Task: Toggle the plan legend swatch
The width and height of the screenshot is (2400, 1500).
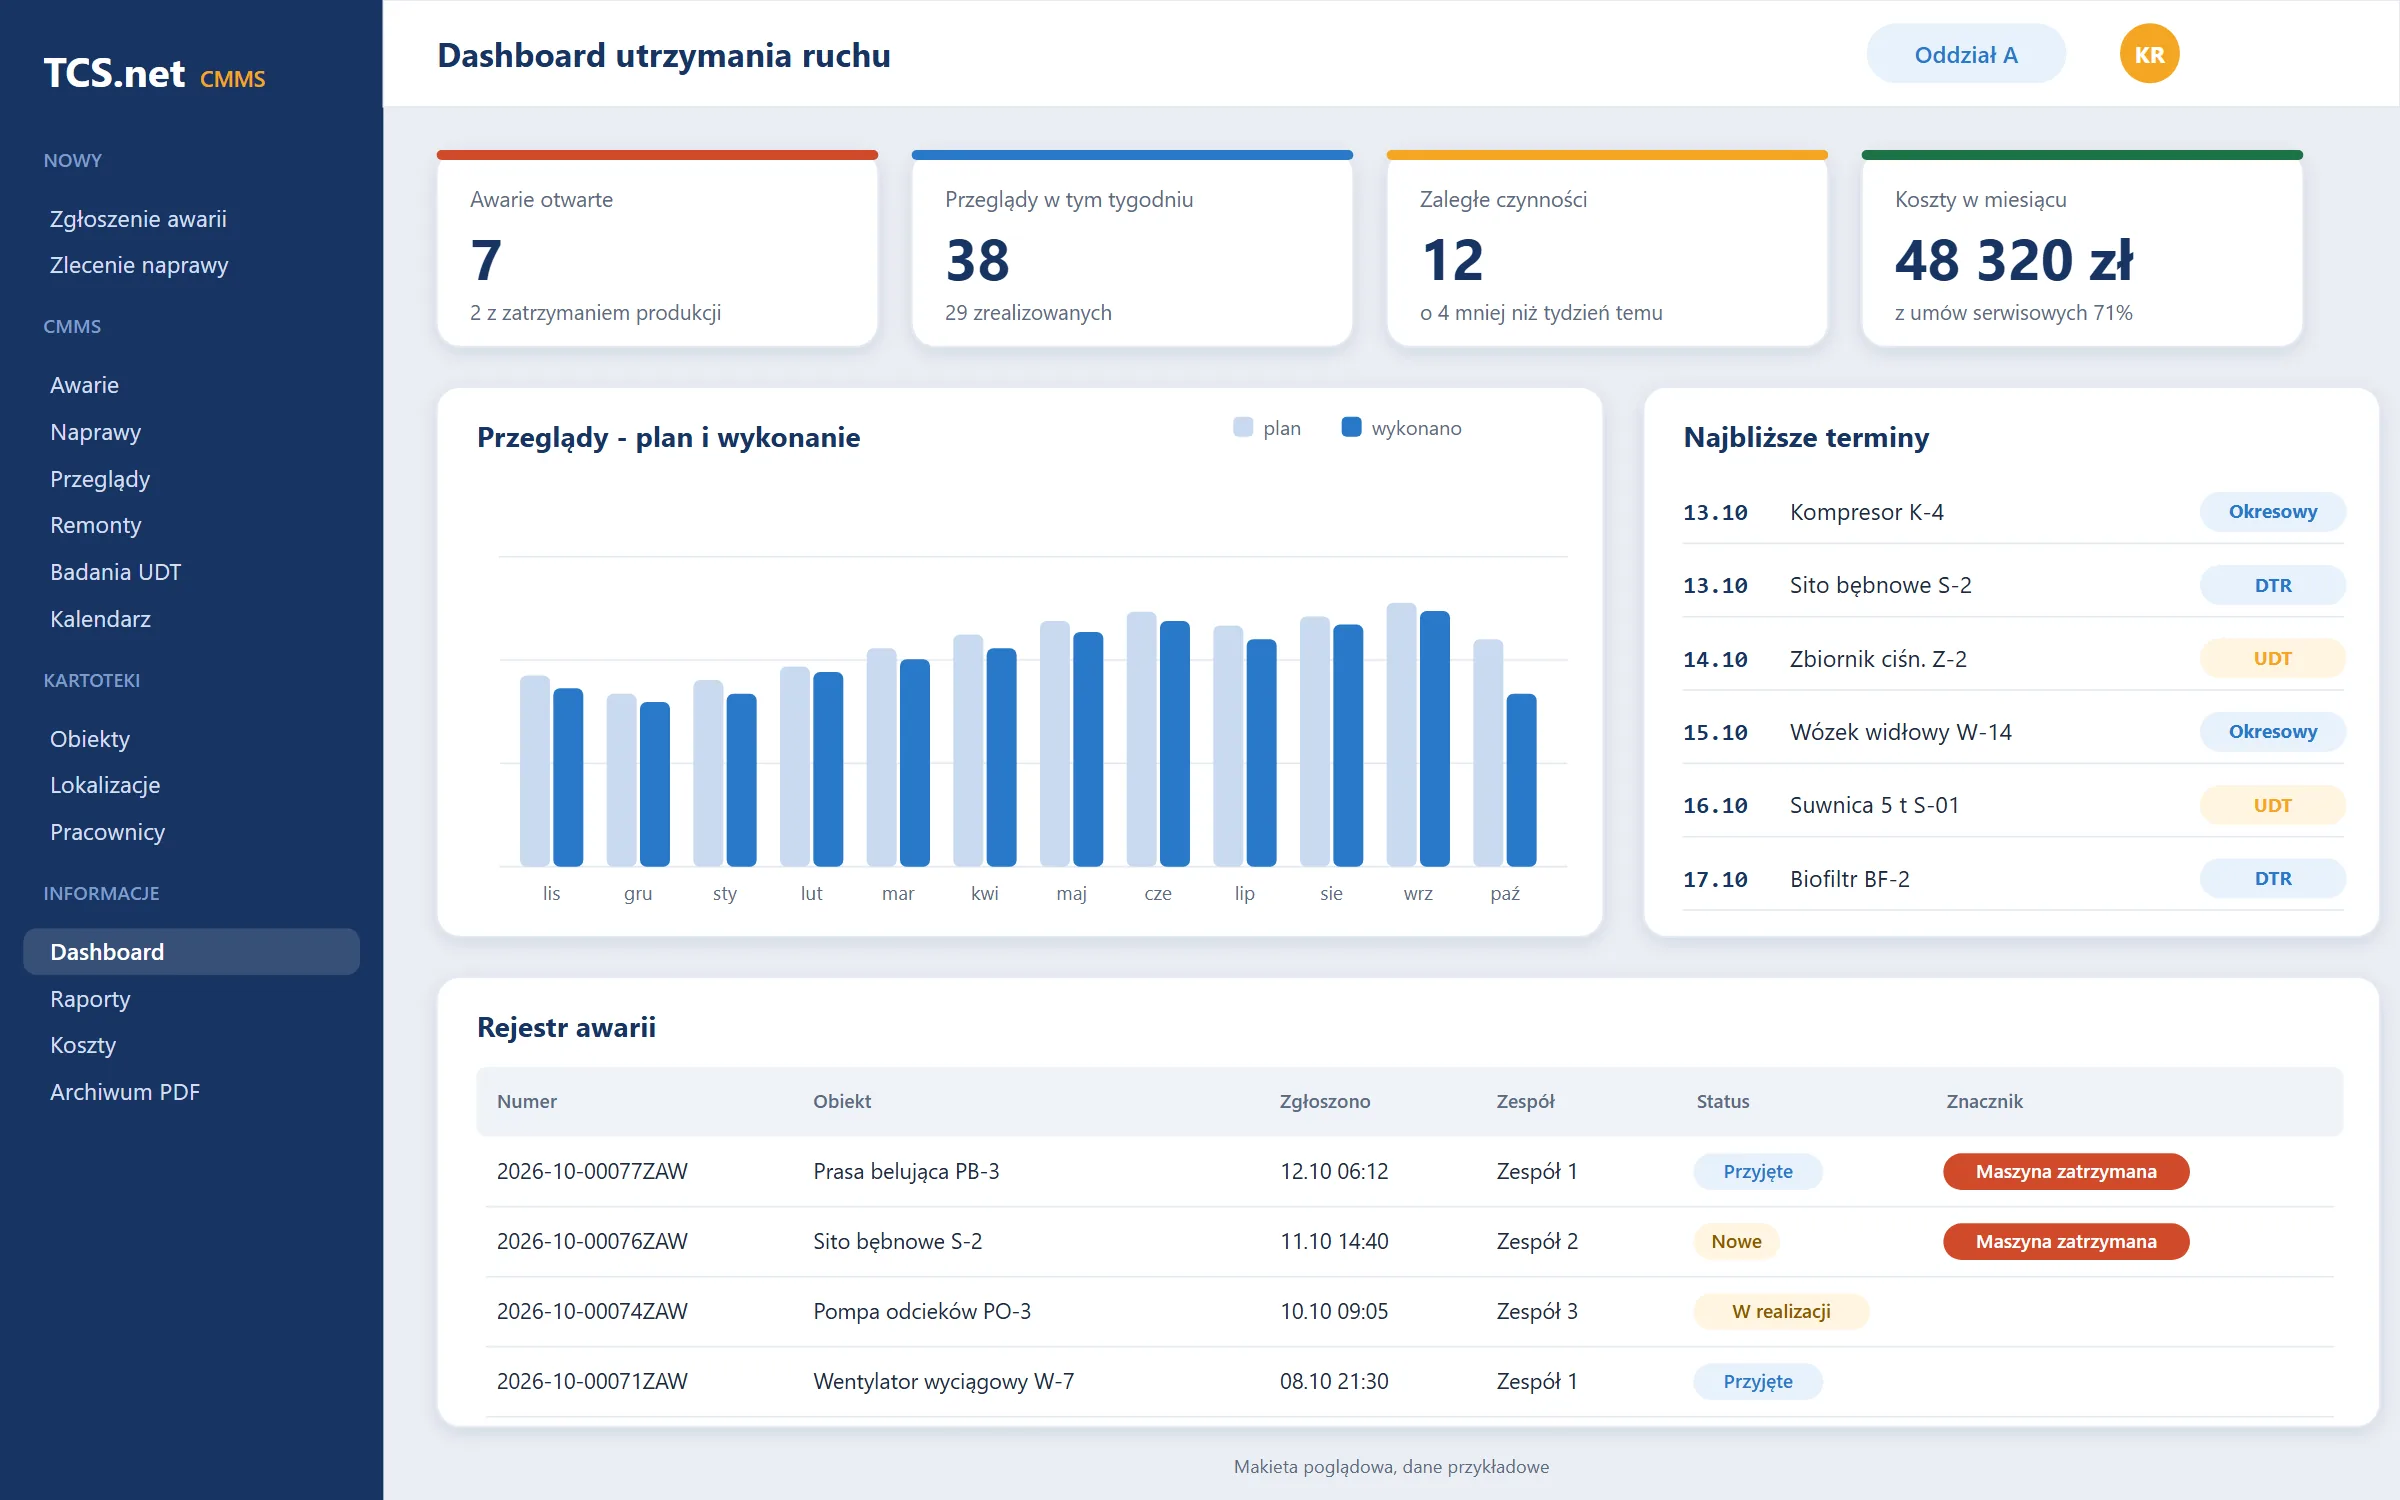Action: pyautogui.click(x=1243, y=427)
